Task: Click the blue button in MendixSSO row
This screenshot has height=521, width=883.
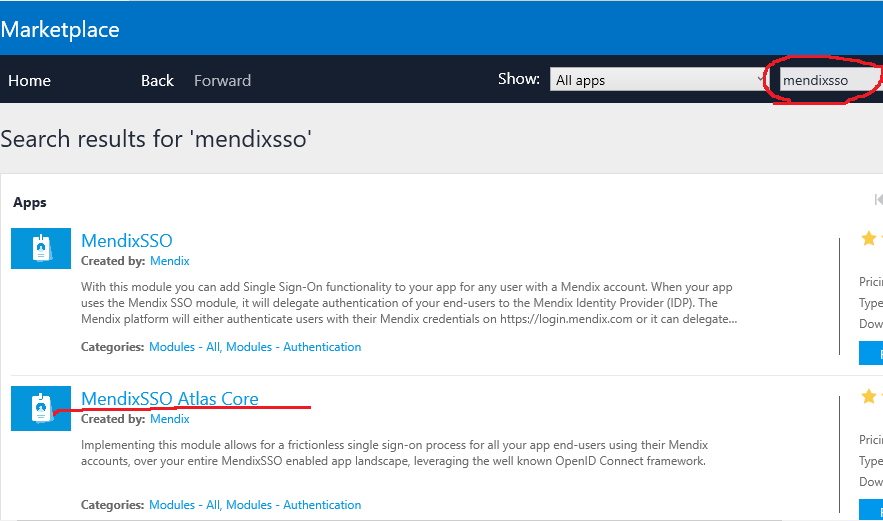Action: (871, 353)
